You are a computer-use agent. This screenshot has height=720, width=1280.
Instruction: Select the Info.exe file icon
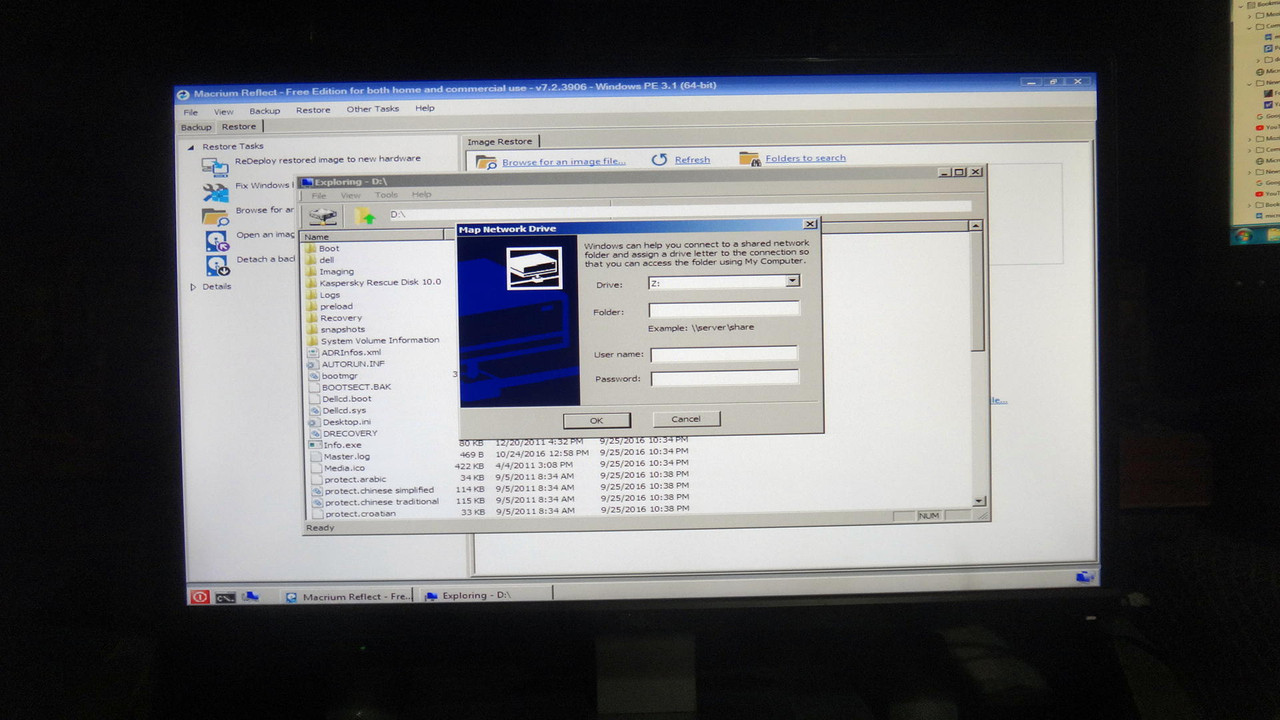[314, 445]
